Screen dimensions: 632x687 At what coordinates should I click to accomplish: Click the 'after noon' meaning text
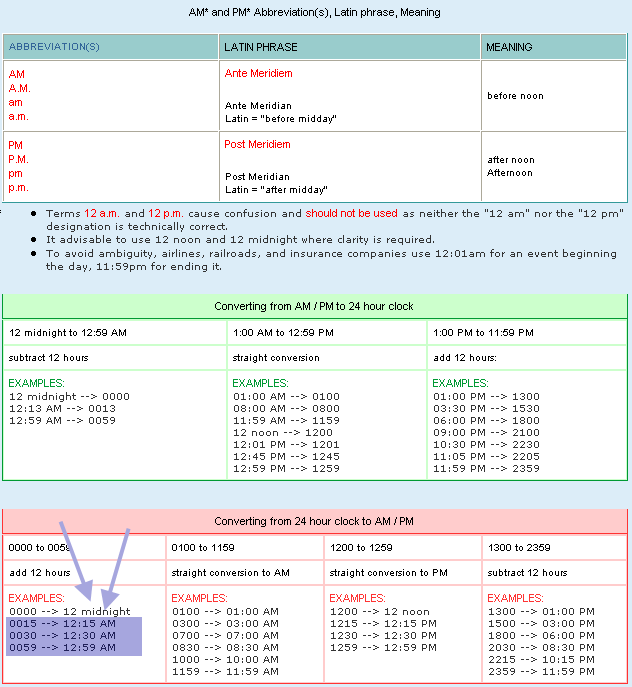(x=511, y=159)
